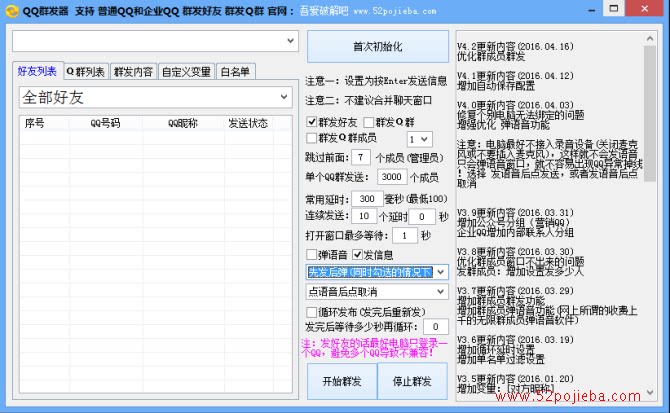Click the 常用延时 field showing 300

pos(367,199)
